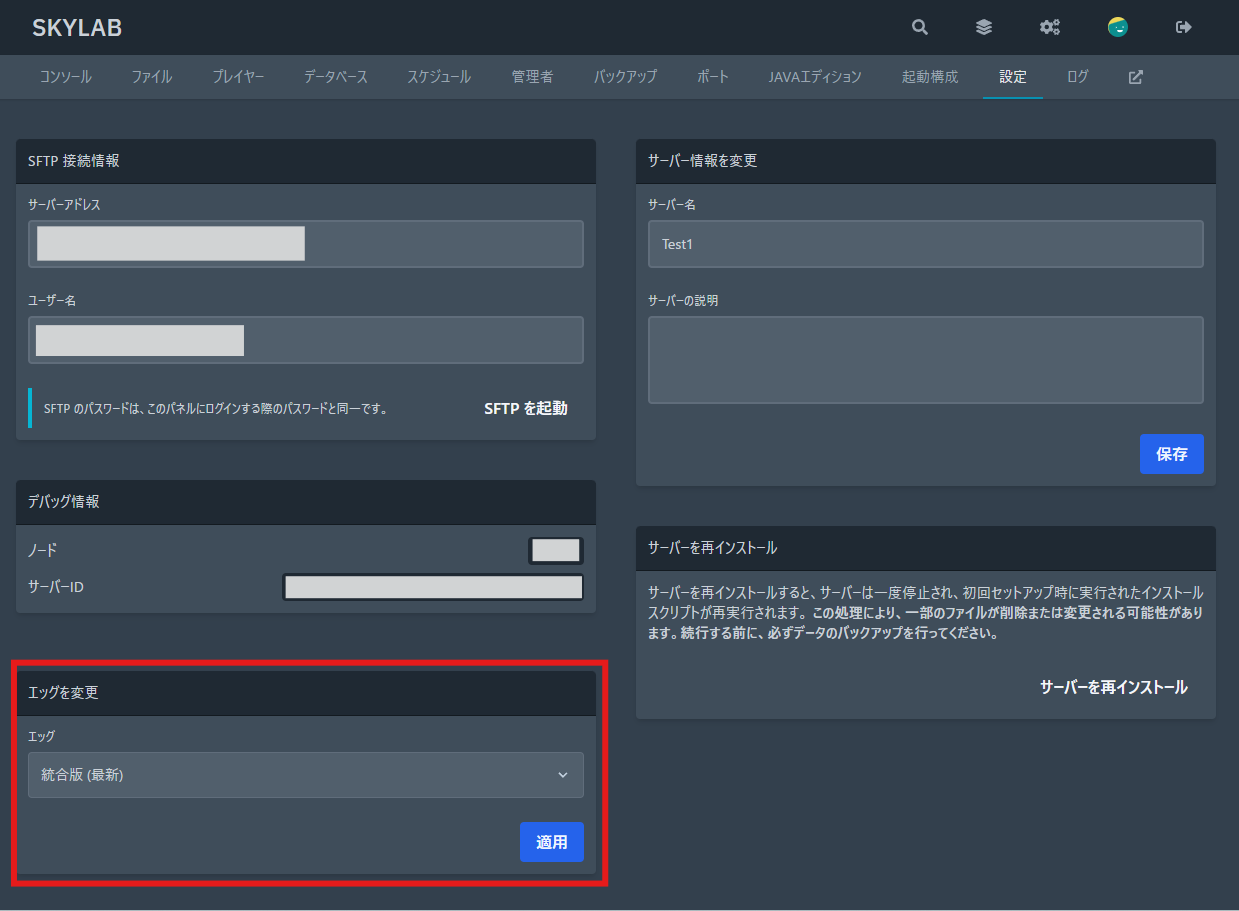Go to the データベース tab
The height and width of the screenshot is (911, 1239).
(x=336, y=77)
